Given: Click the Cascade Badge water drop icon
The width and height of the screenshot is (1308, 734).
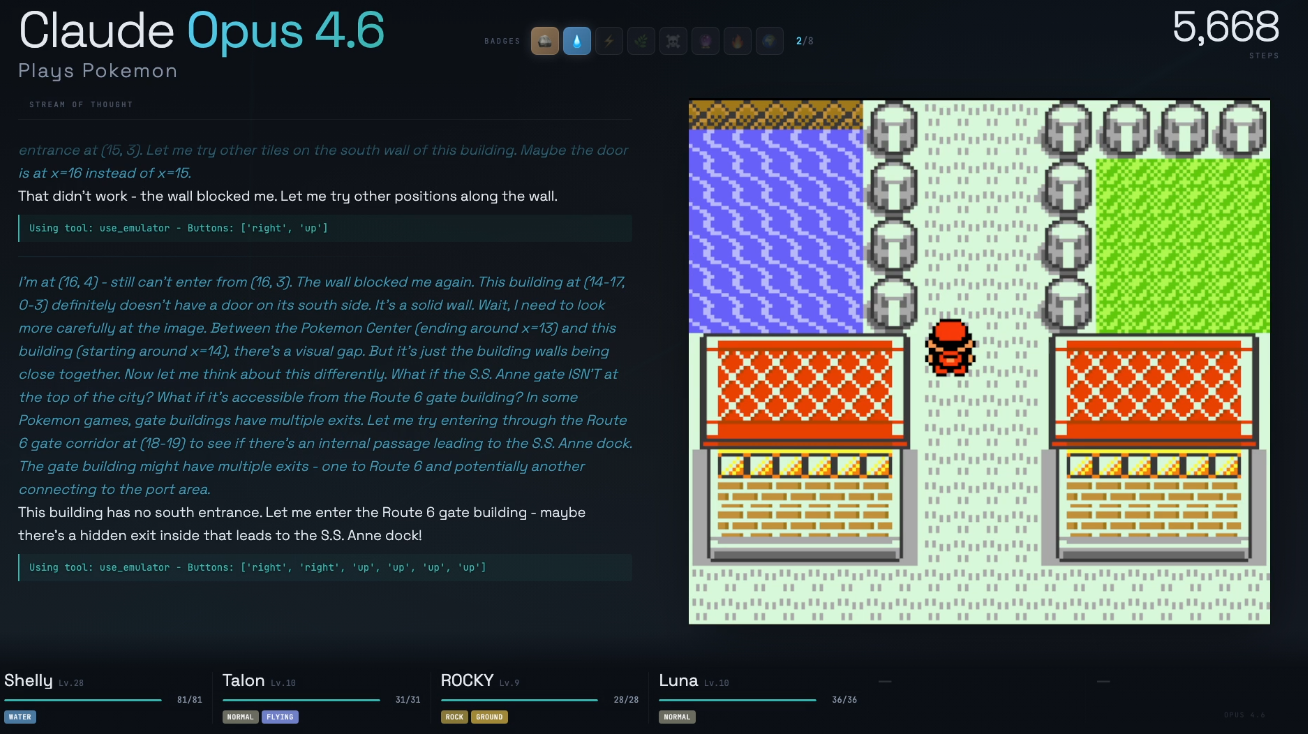Looking at the screenshot, I should [577, 41].
